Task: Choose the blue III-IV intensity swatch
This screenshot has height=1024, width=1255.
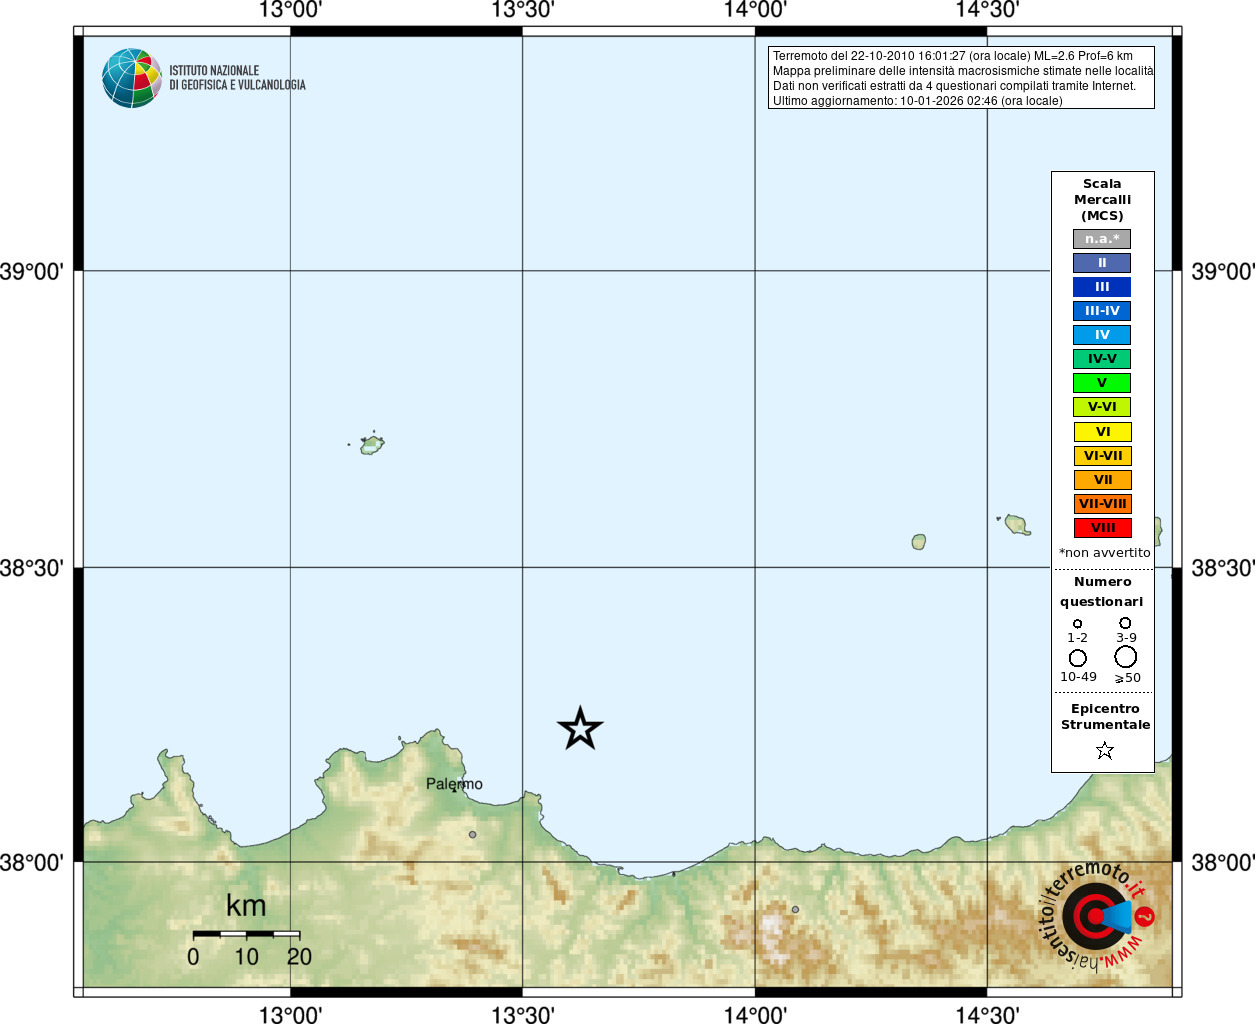Action: (1102, 311)
